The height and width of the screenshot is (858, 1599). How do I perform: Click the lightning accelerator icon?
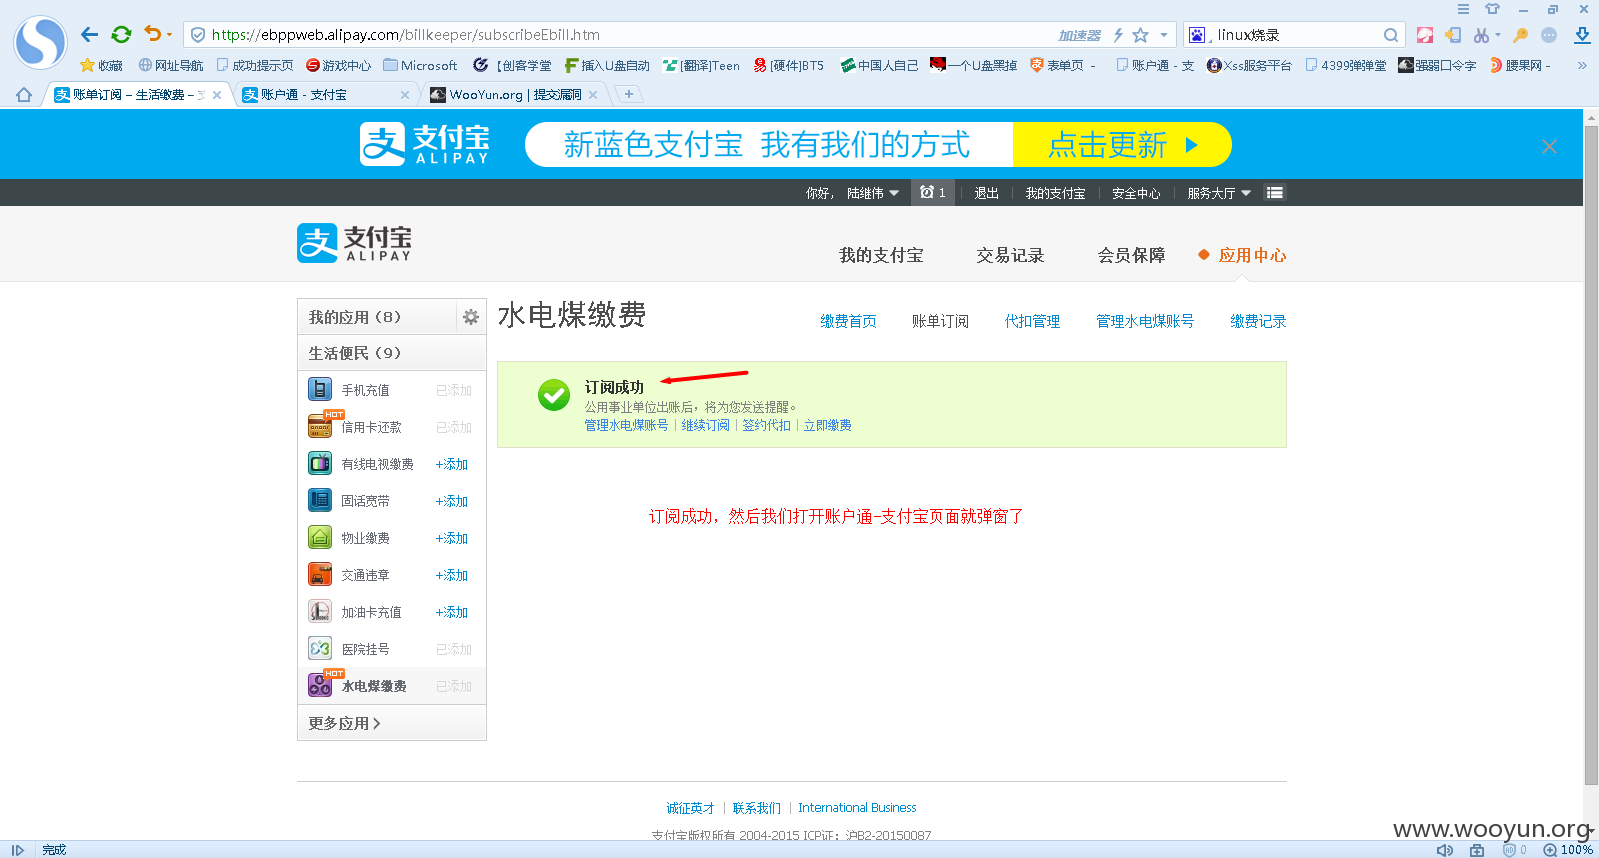(1118, 35)
